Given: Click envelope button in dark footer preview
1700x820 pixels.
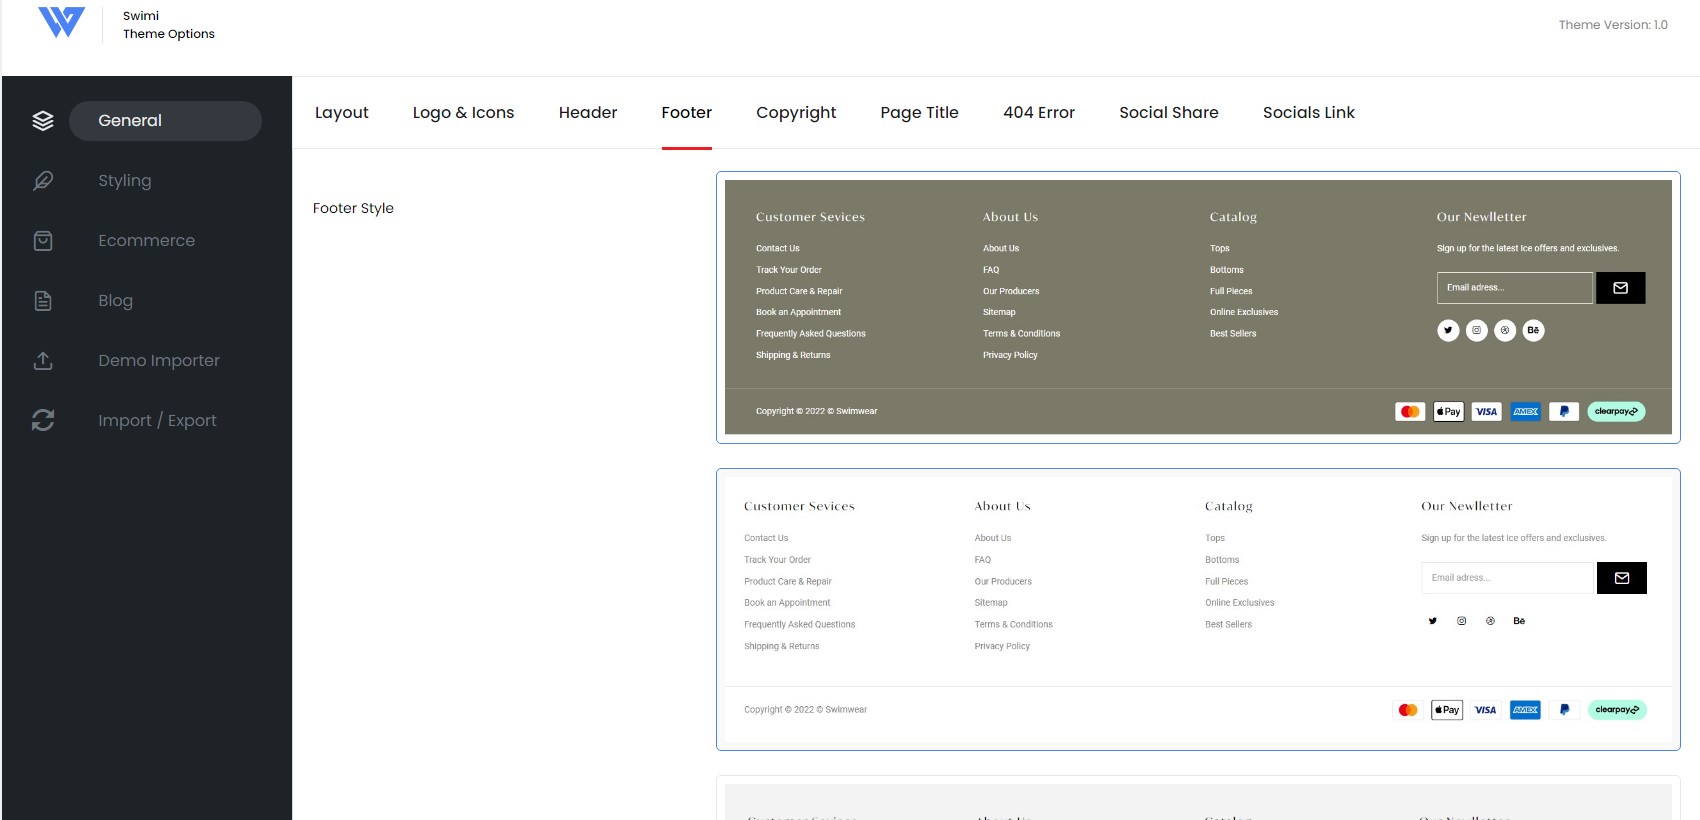Looking at the screenshot, I should pyautogui.click(x=1620, y=288).
